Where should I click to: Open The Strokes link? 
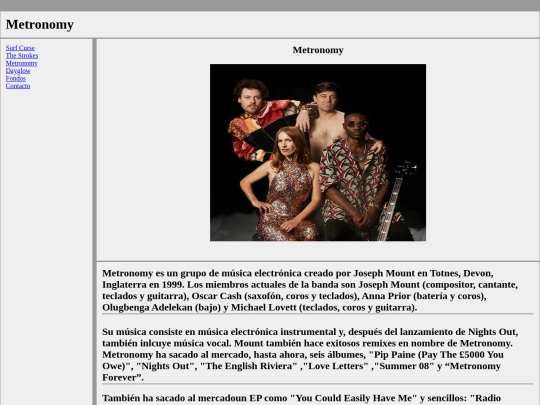pyautogui.click(x=22, y=55)
